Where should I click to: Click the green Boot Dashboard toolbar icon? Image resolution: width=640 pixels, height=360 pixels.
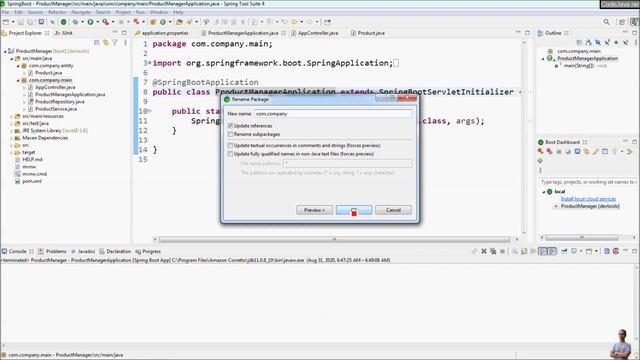tap(64, 22)
